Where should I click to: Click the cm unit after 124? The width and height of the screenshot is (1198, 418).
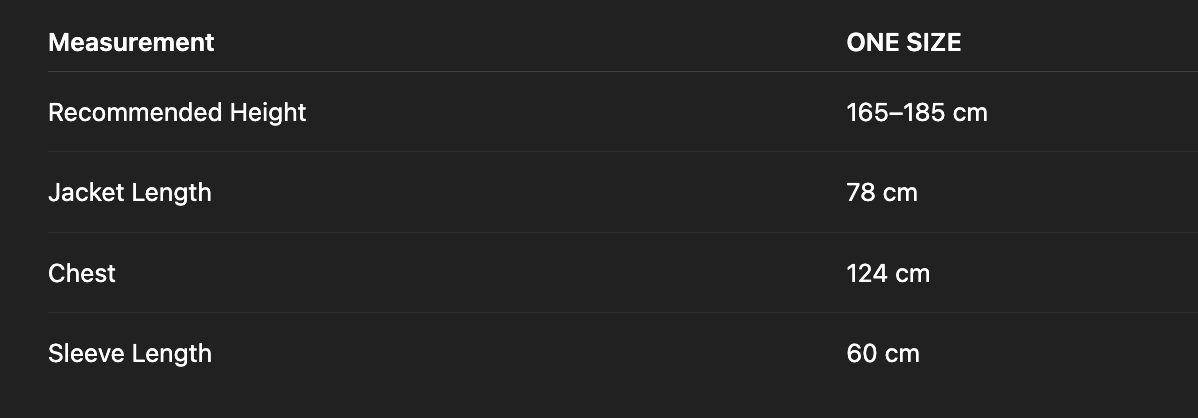912,273
